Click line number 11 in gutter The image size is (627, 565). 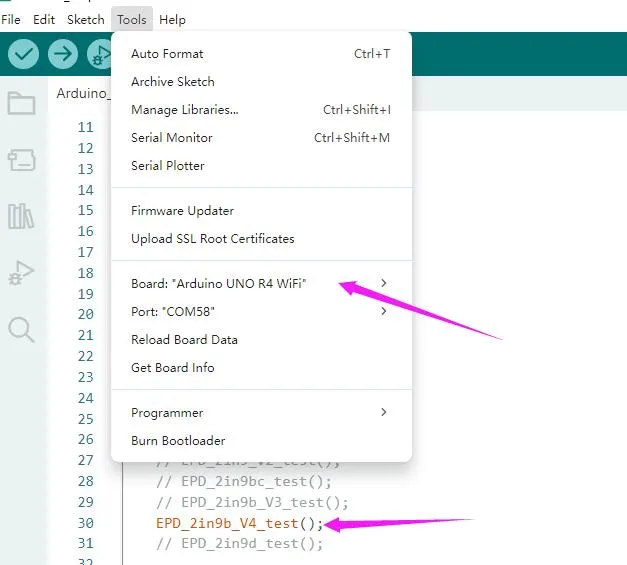86,127
